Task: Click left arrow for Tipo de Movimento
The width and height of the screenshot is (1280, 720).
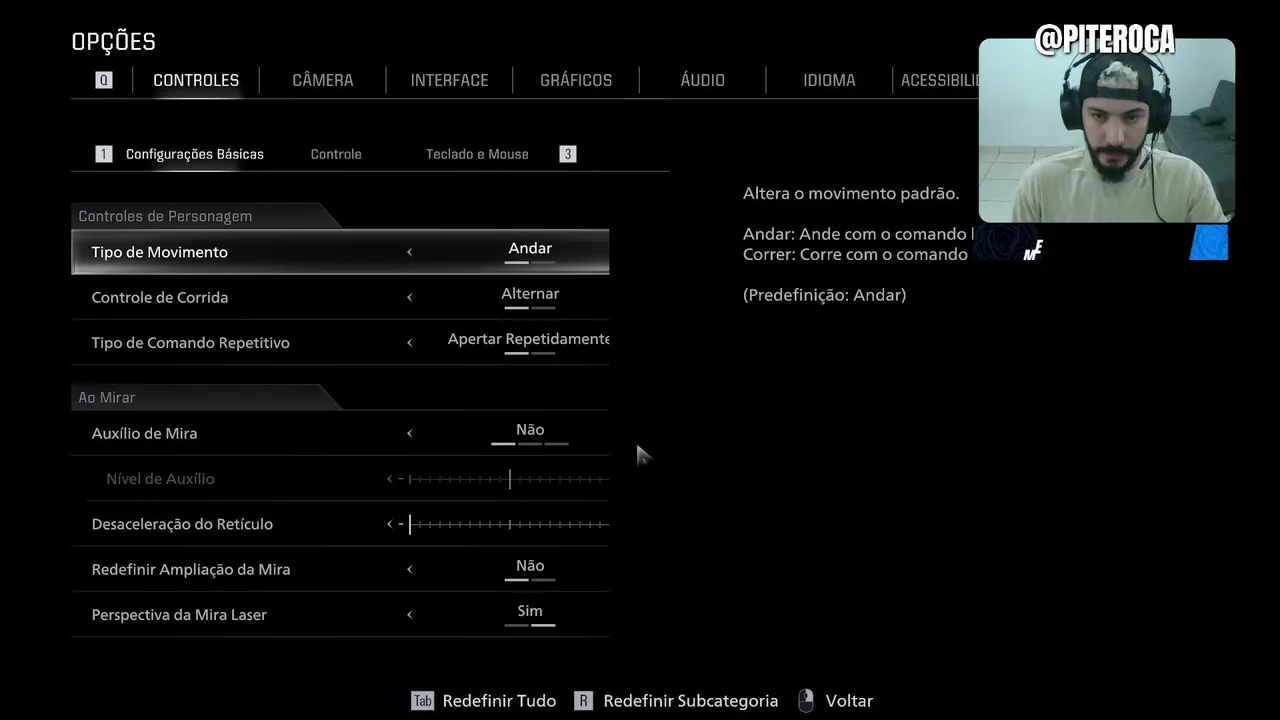Action: click(x=409, y=252)
